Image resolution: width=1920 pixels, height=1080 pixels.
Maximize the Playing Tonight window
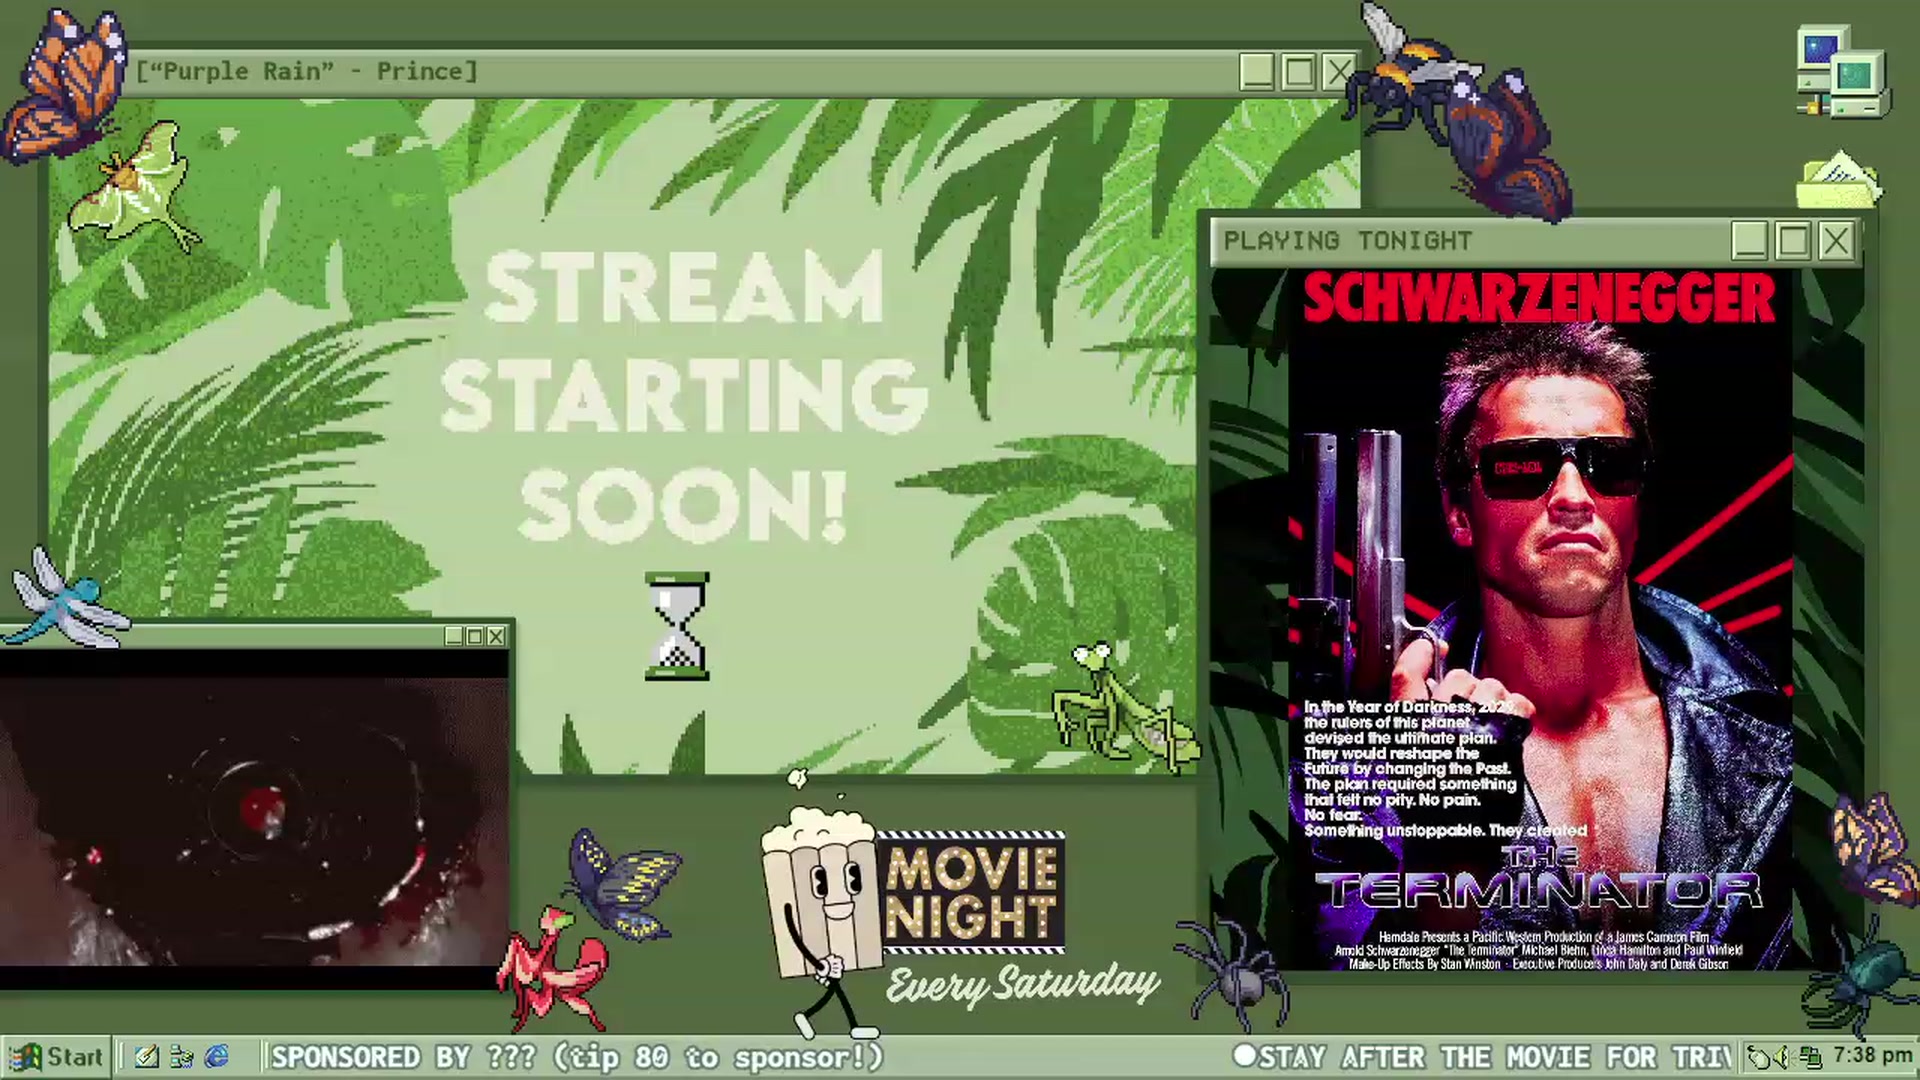tap(1793, 241)
